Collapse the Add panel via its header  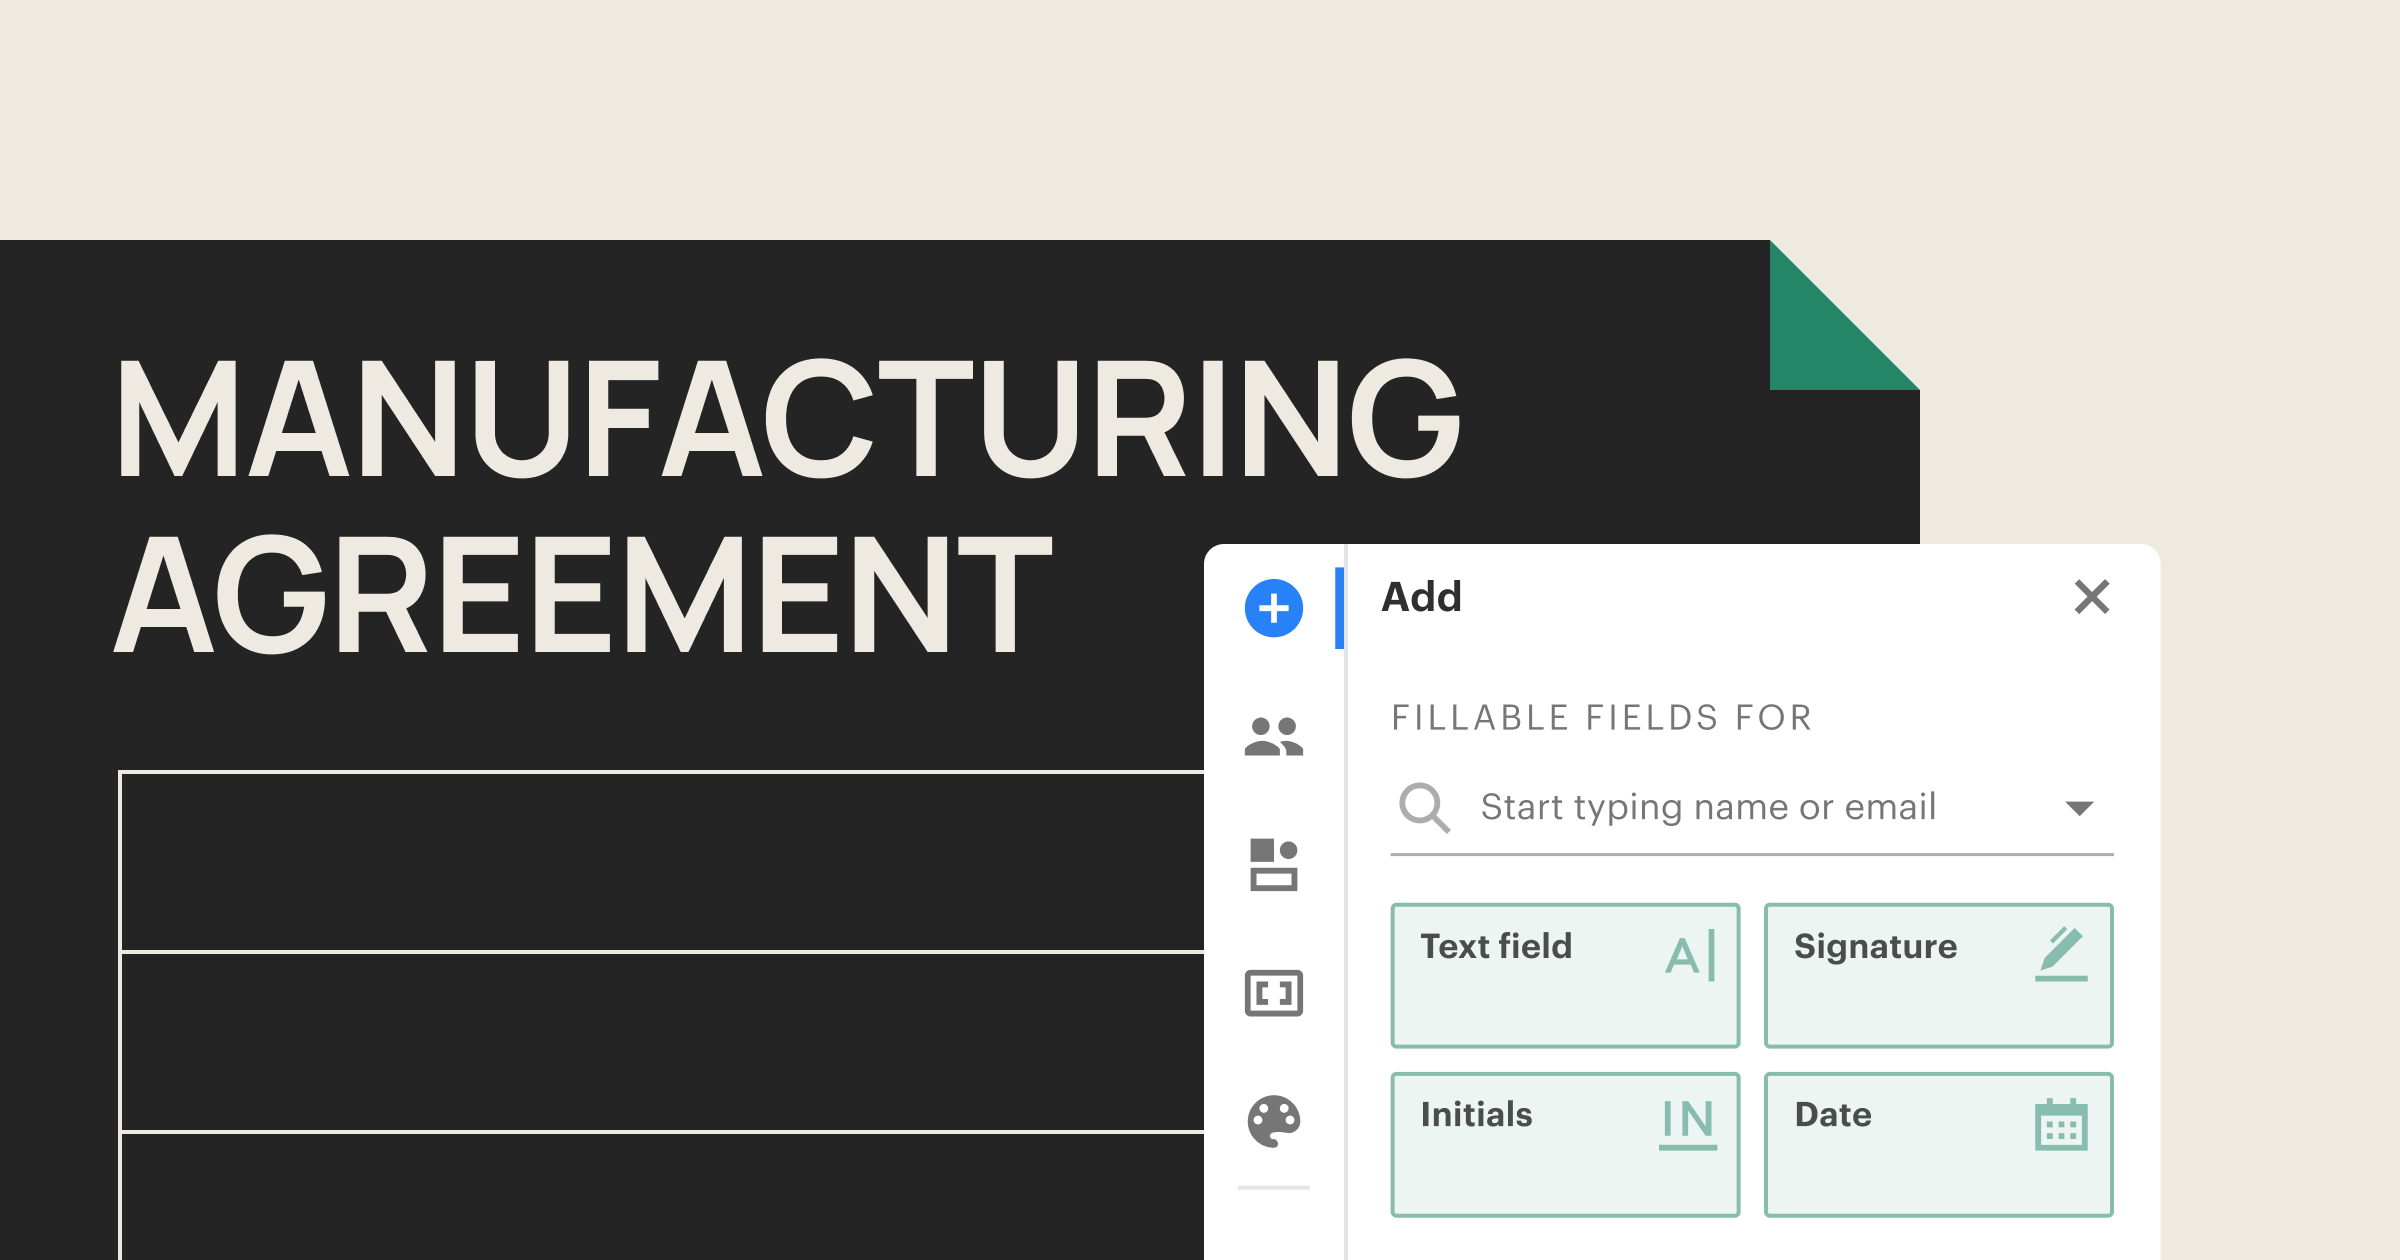pos(1419,597)
